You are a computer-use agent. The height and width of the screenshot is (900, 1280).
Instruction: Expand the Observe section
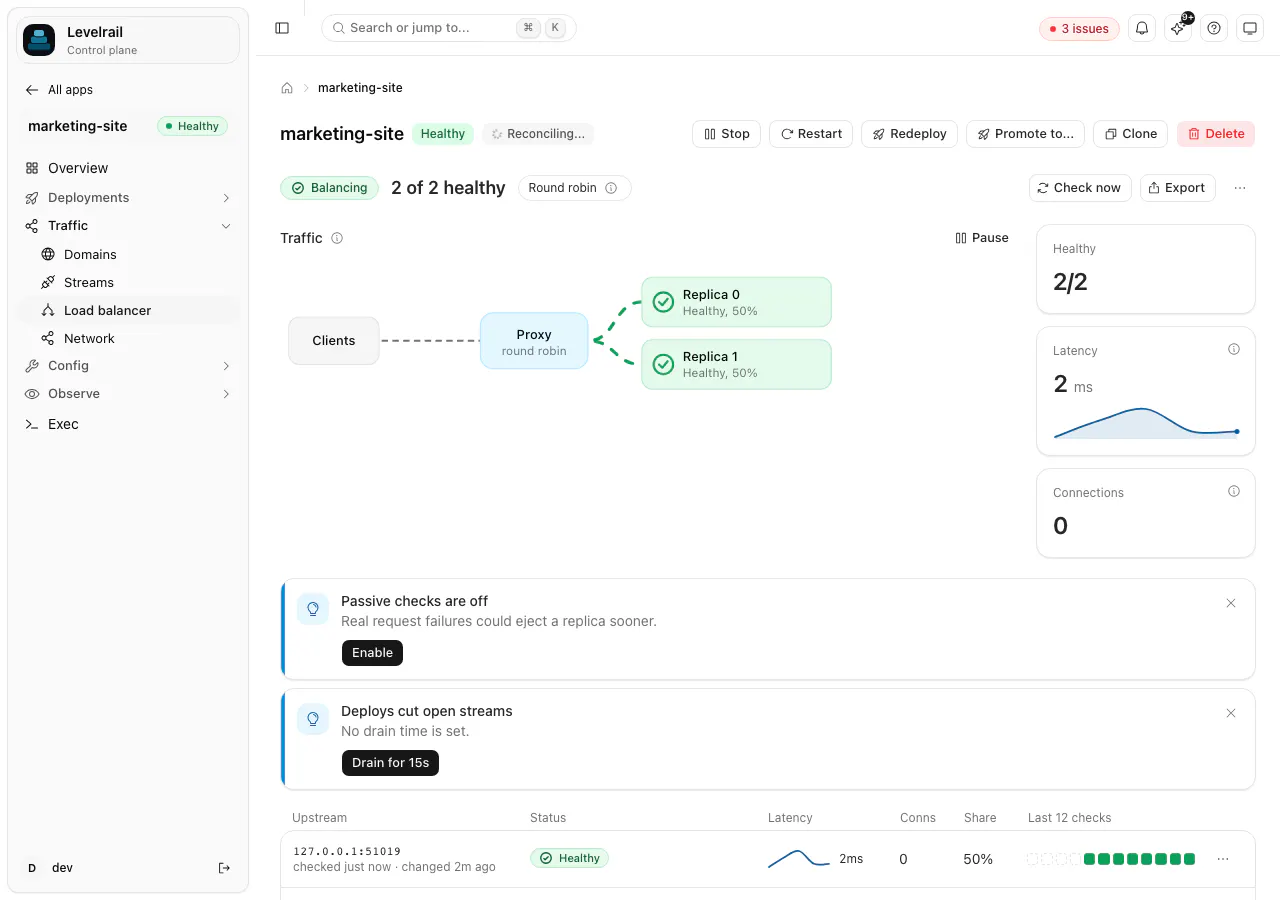226,394
